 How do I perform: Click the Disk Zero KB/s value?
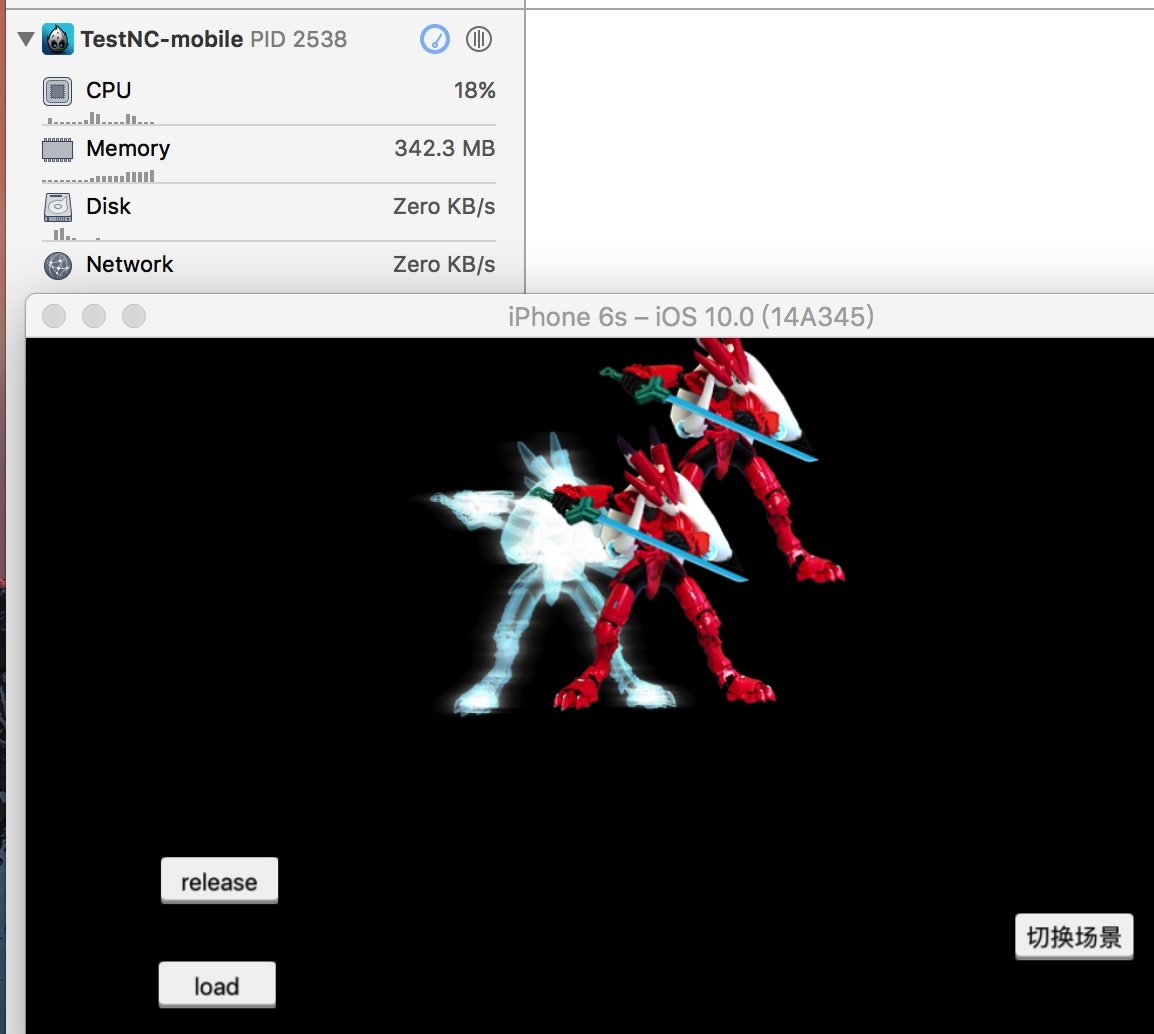pyautogui.click(x=444, y=207)
